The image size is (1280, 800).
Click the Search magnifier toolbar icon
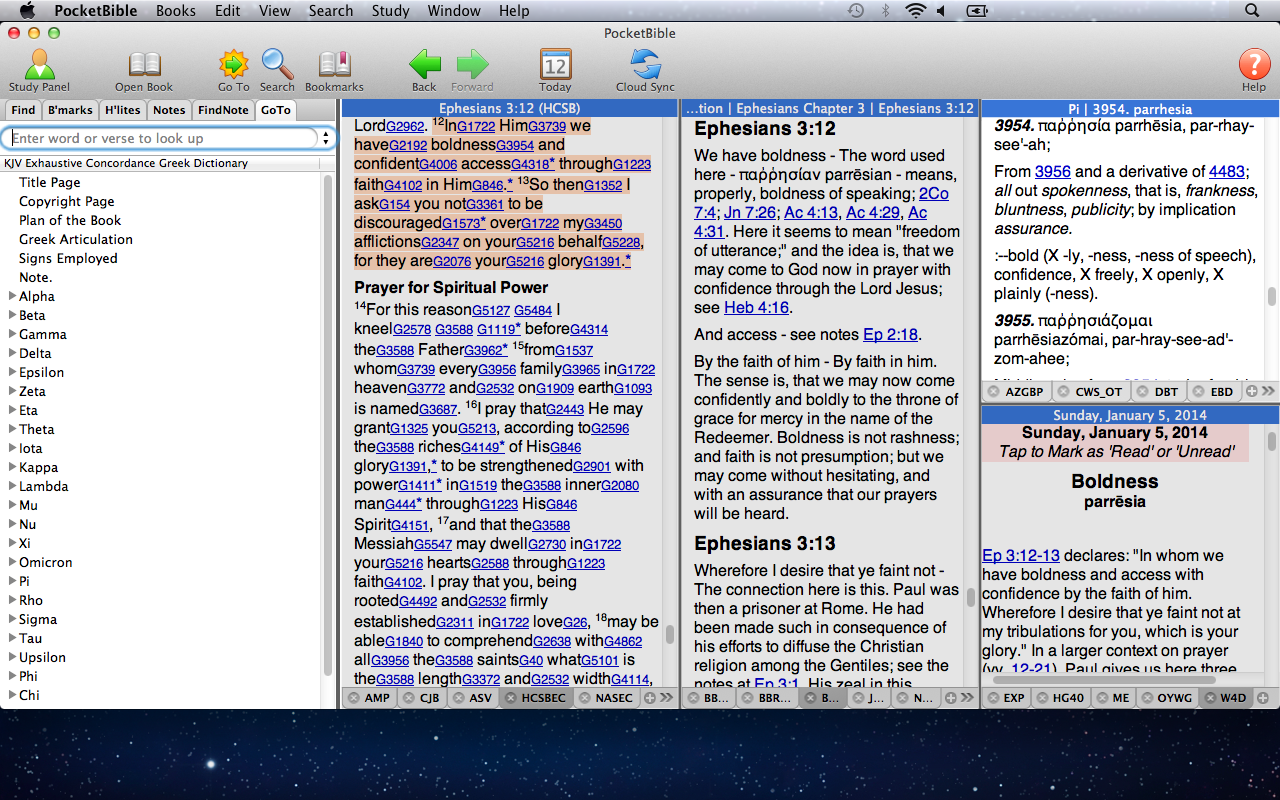pyautogui.click(x=277, y=65)
